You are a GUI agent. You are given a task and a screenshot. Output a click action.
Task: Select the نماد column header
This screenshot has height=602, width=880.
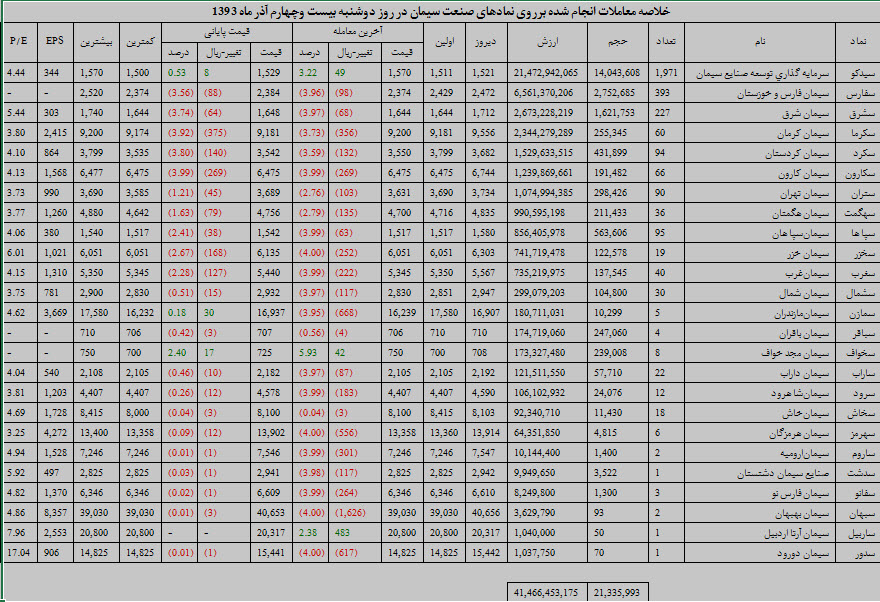(858, 42)
